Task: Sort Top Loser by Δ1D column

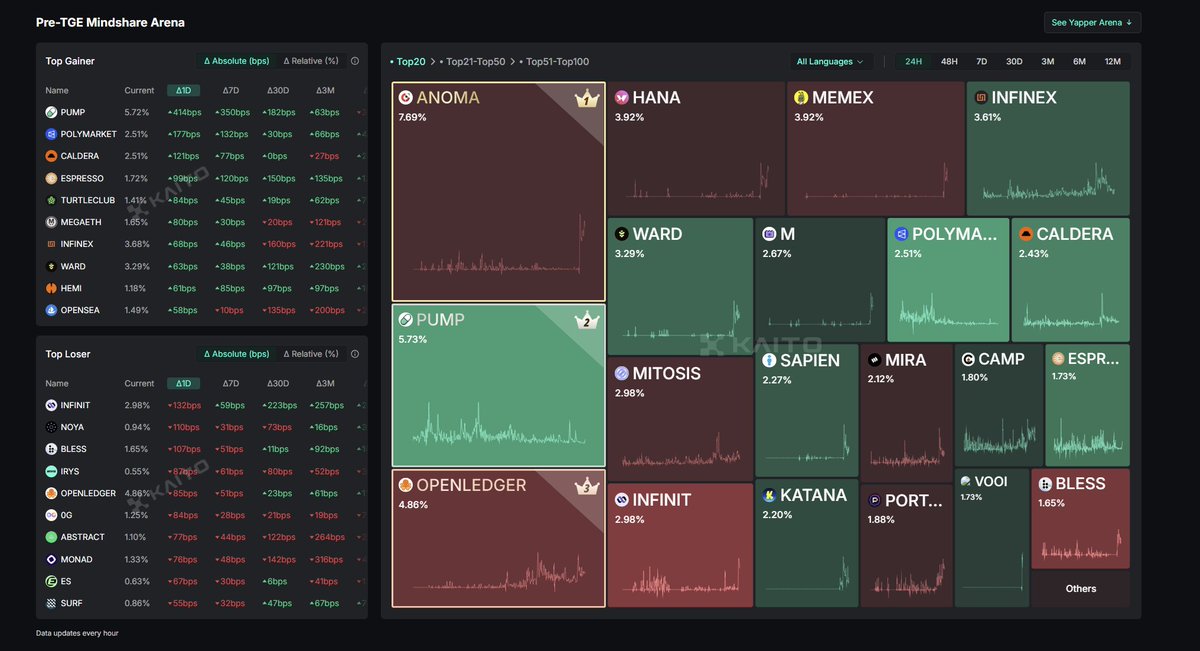Action: coord(183,383)
